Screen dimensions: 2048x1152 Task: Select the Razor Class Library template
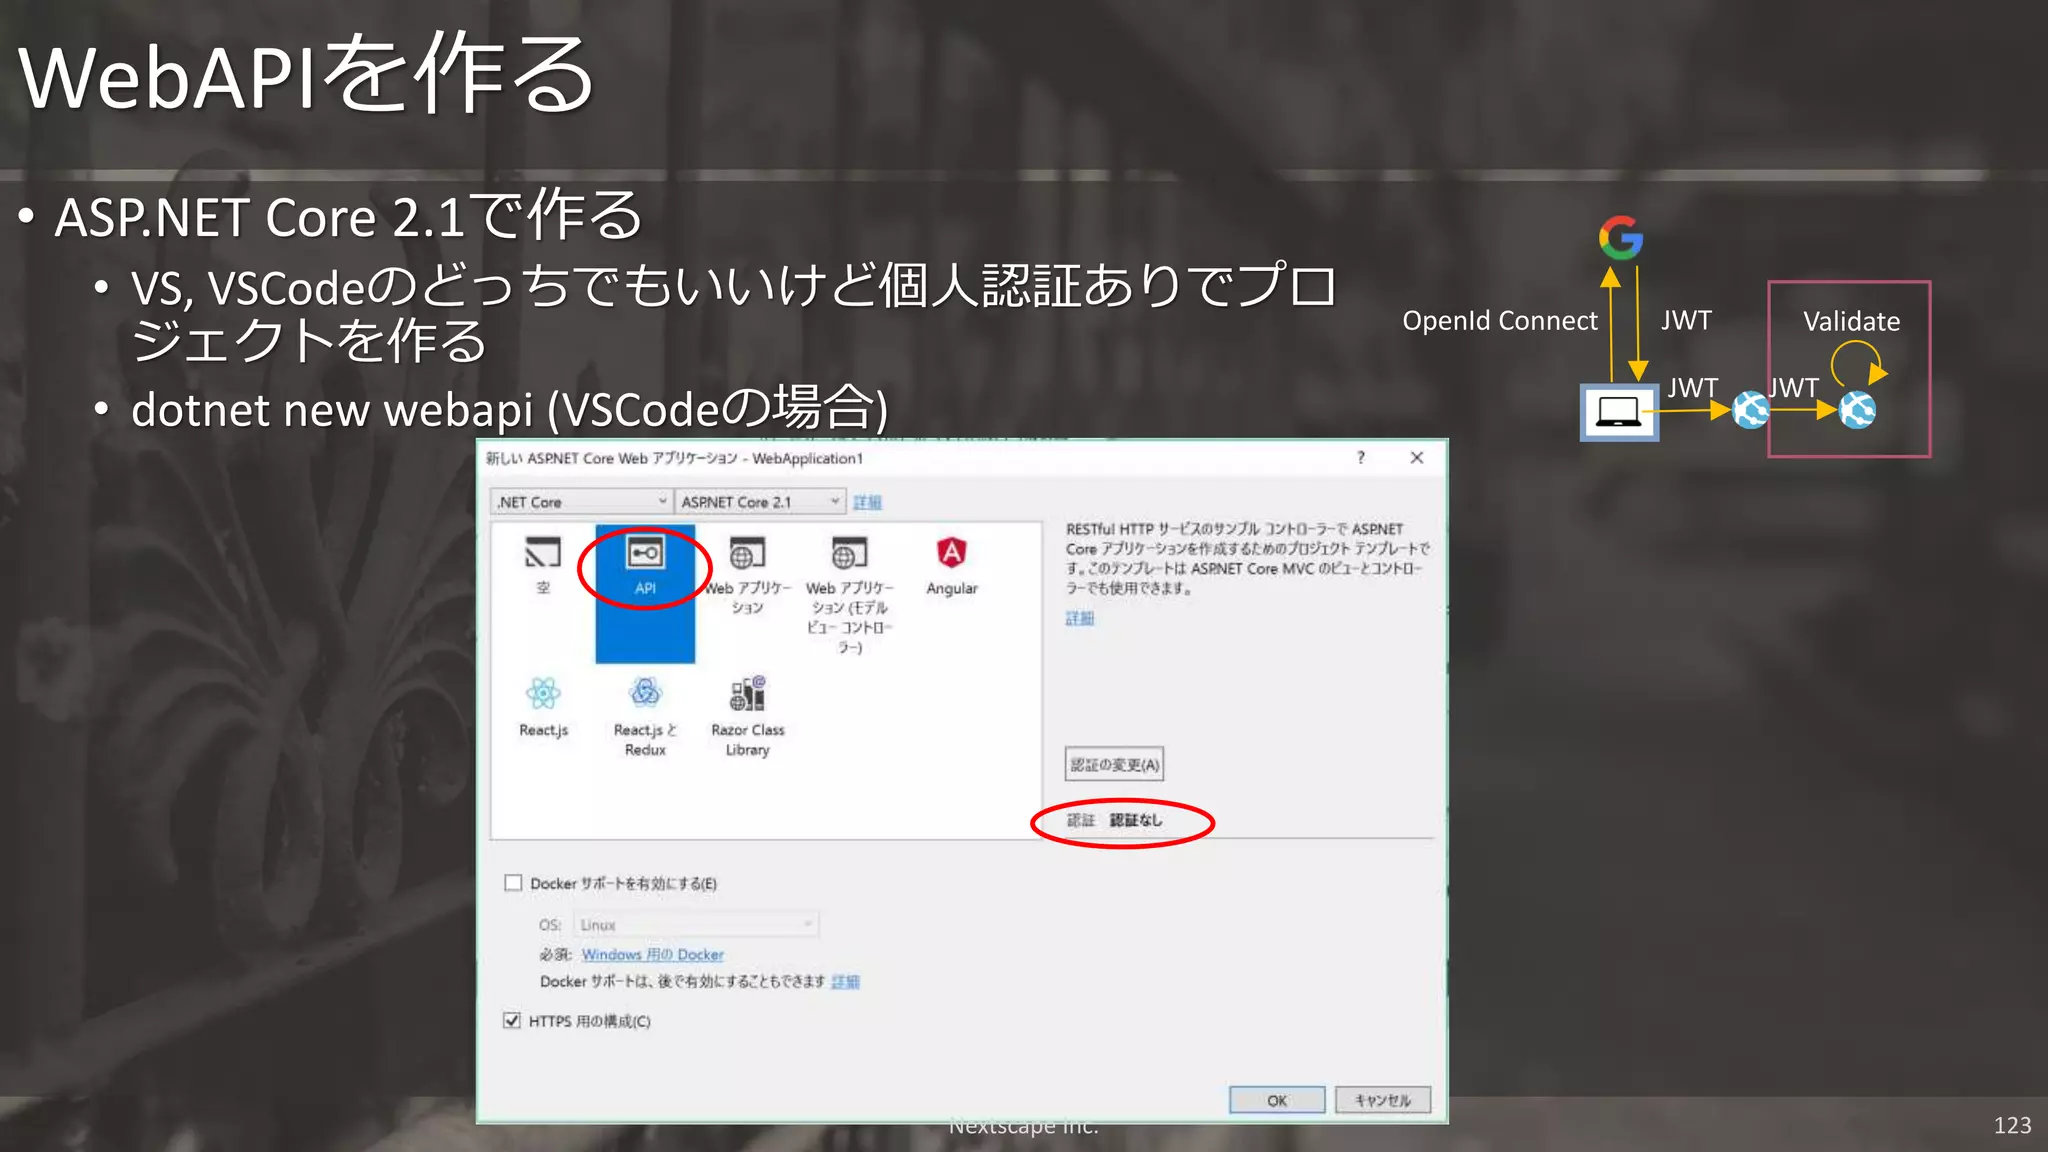click(748, 716)
